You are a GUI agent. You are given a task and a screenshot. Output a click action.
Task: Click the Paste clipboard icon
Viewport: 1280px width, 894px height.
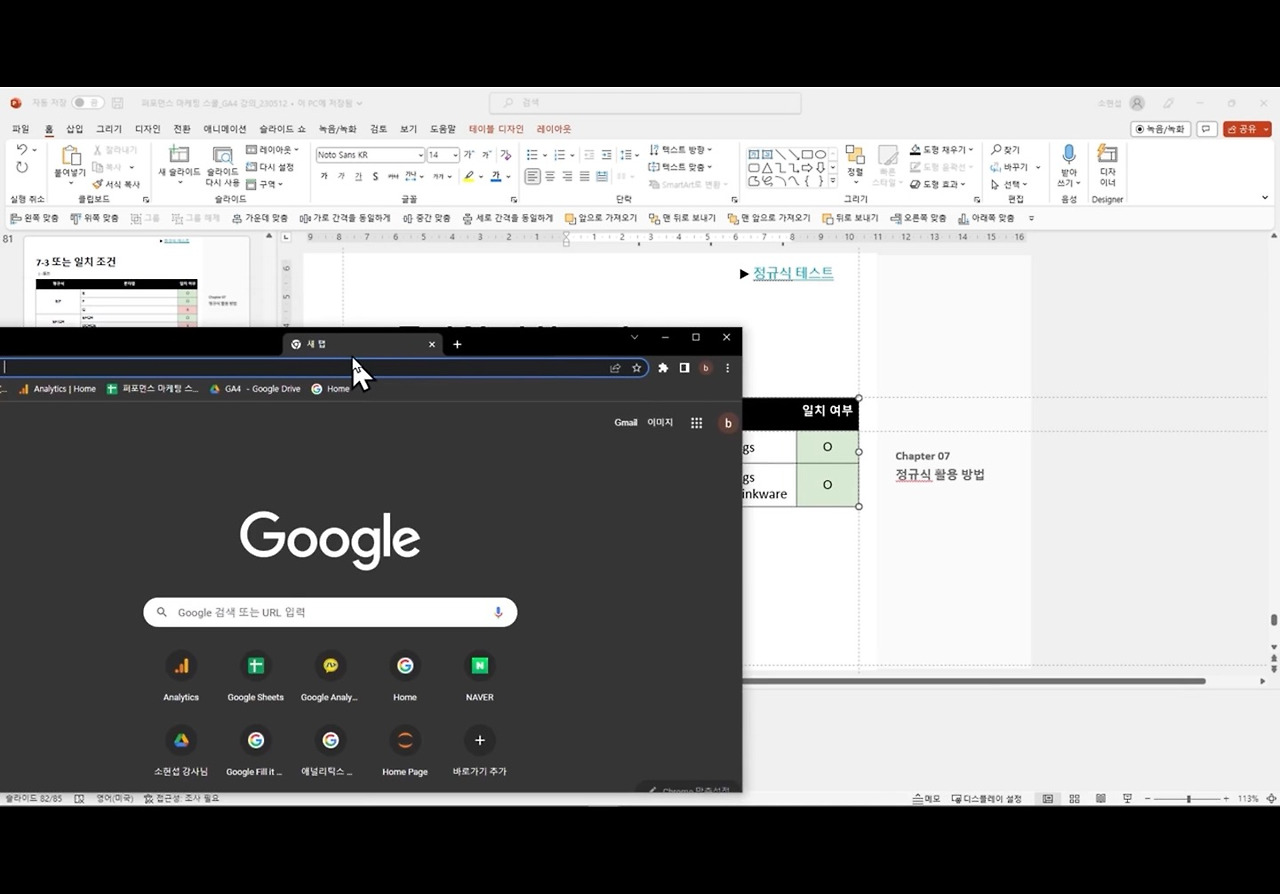coord(70,156)
